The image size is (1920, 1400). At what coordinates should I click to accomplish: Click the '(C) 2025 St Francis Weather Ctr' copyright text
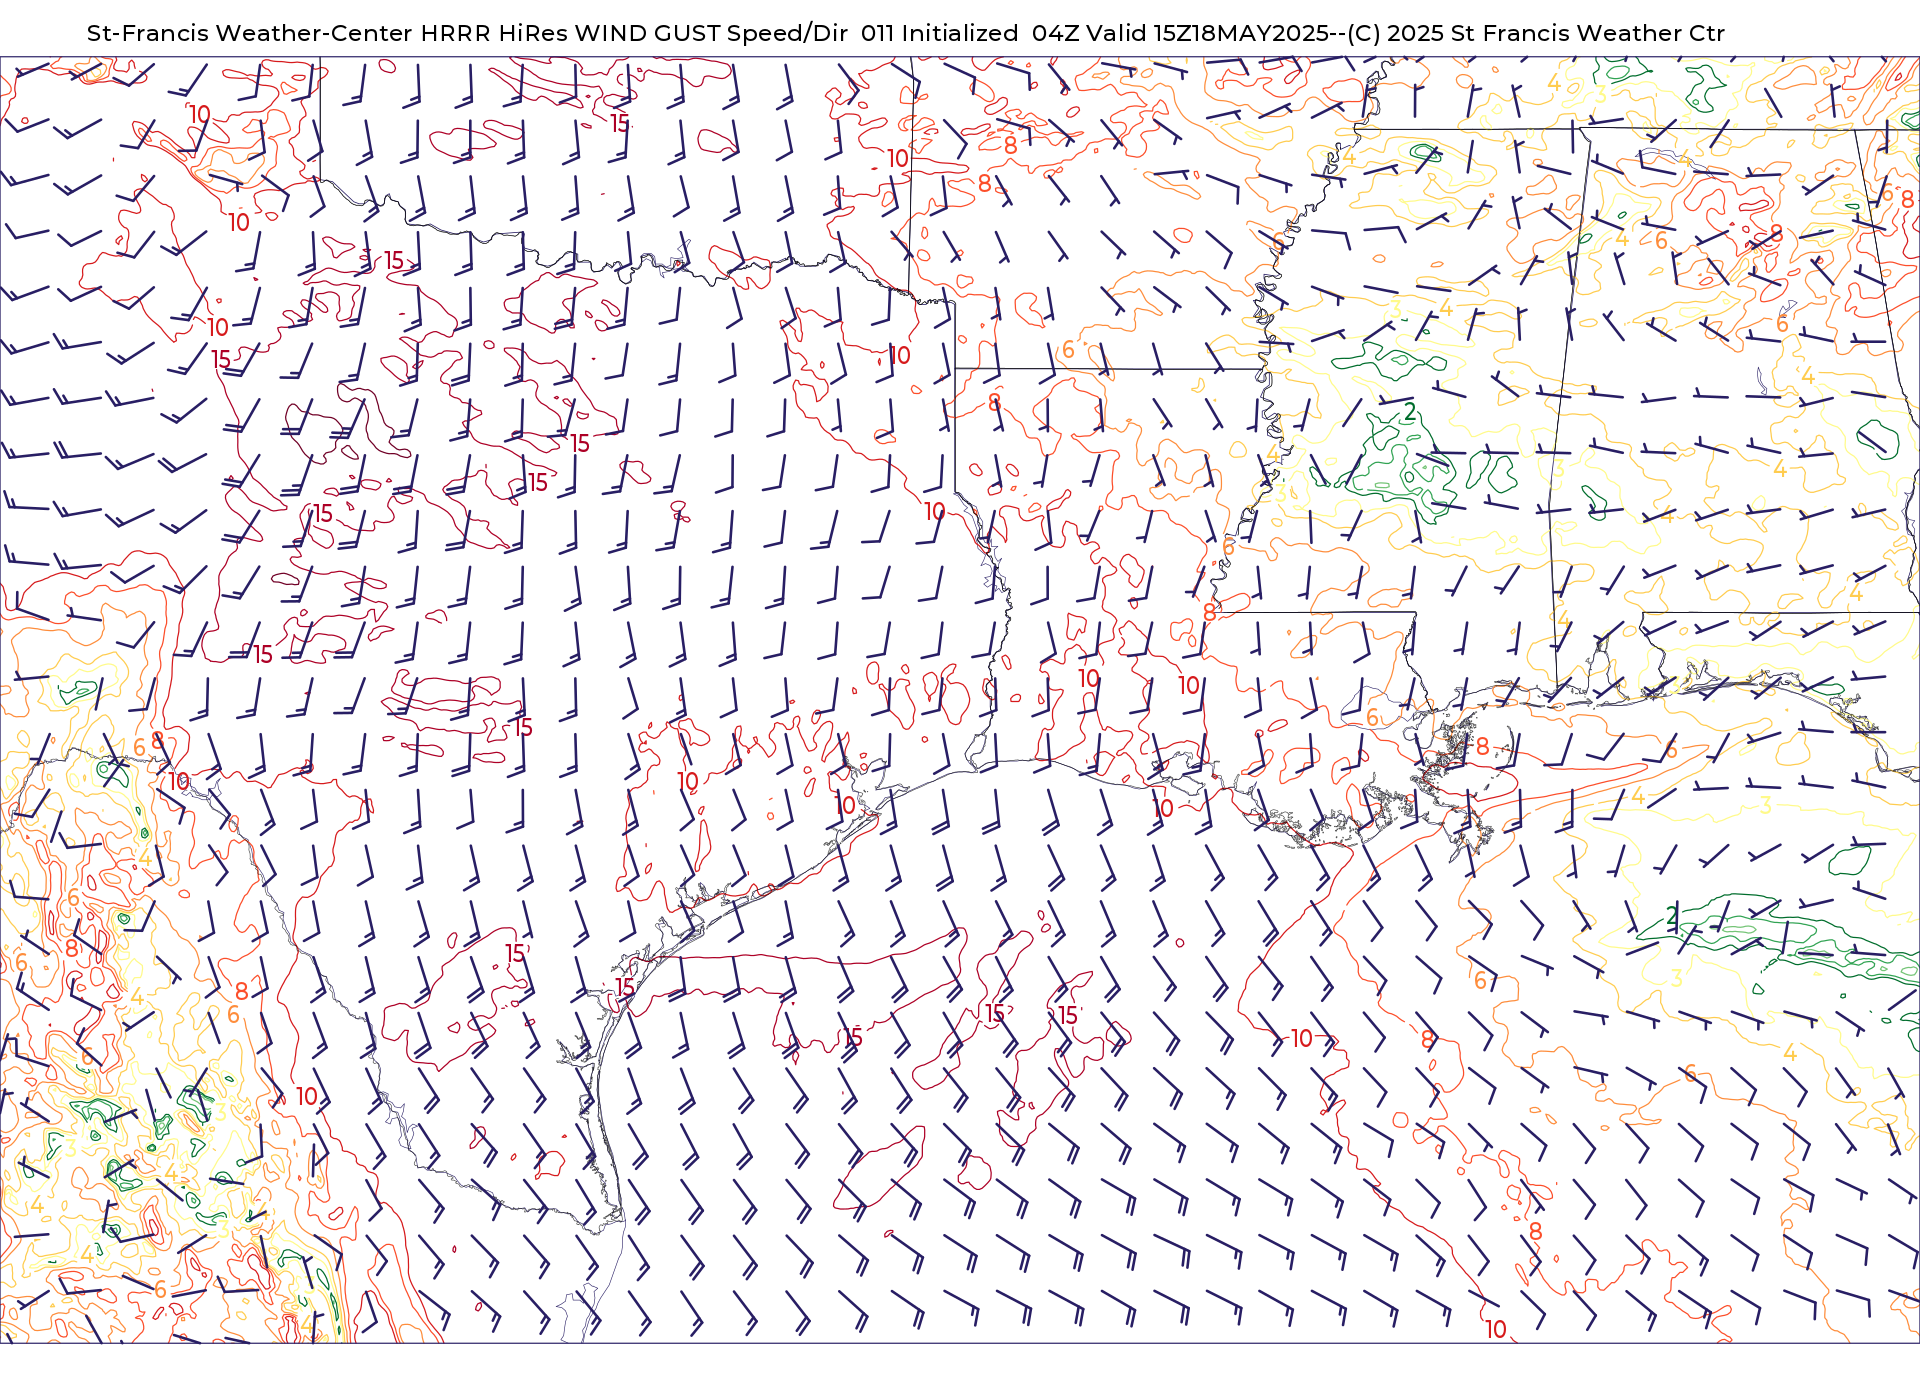(1536, 33)
